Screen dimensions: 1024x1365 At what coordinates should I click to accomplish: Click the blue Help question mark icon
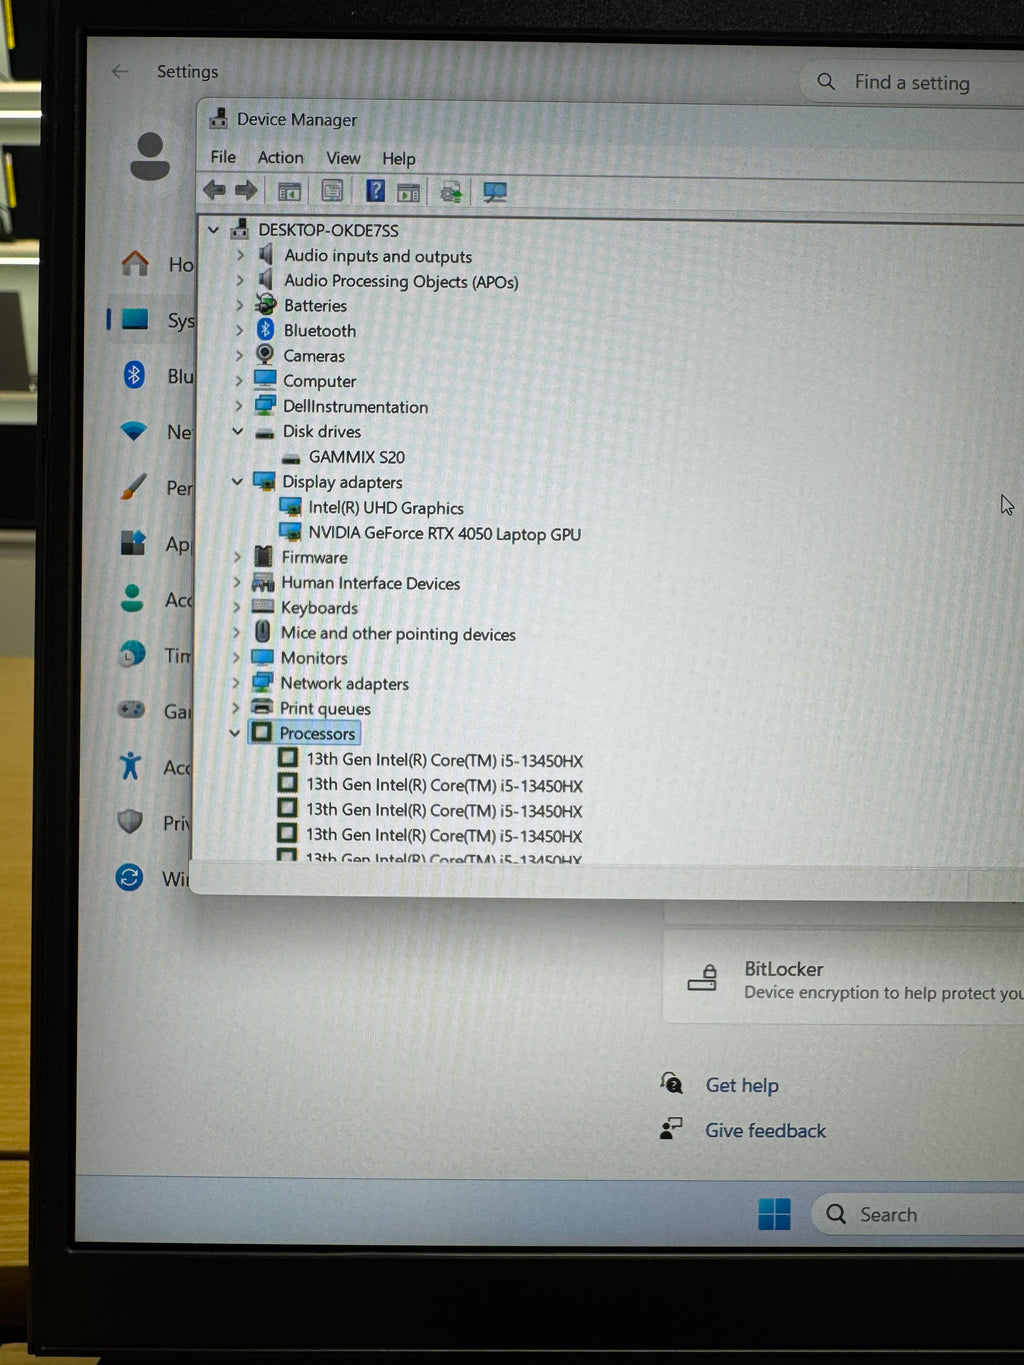click(x=375, y=190)
